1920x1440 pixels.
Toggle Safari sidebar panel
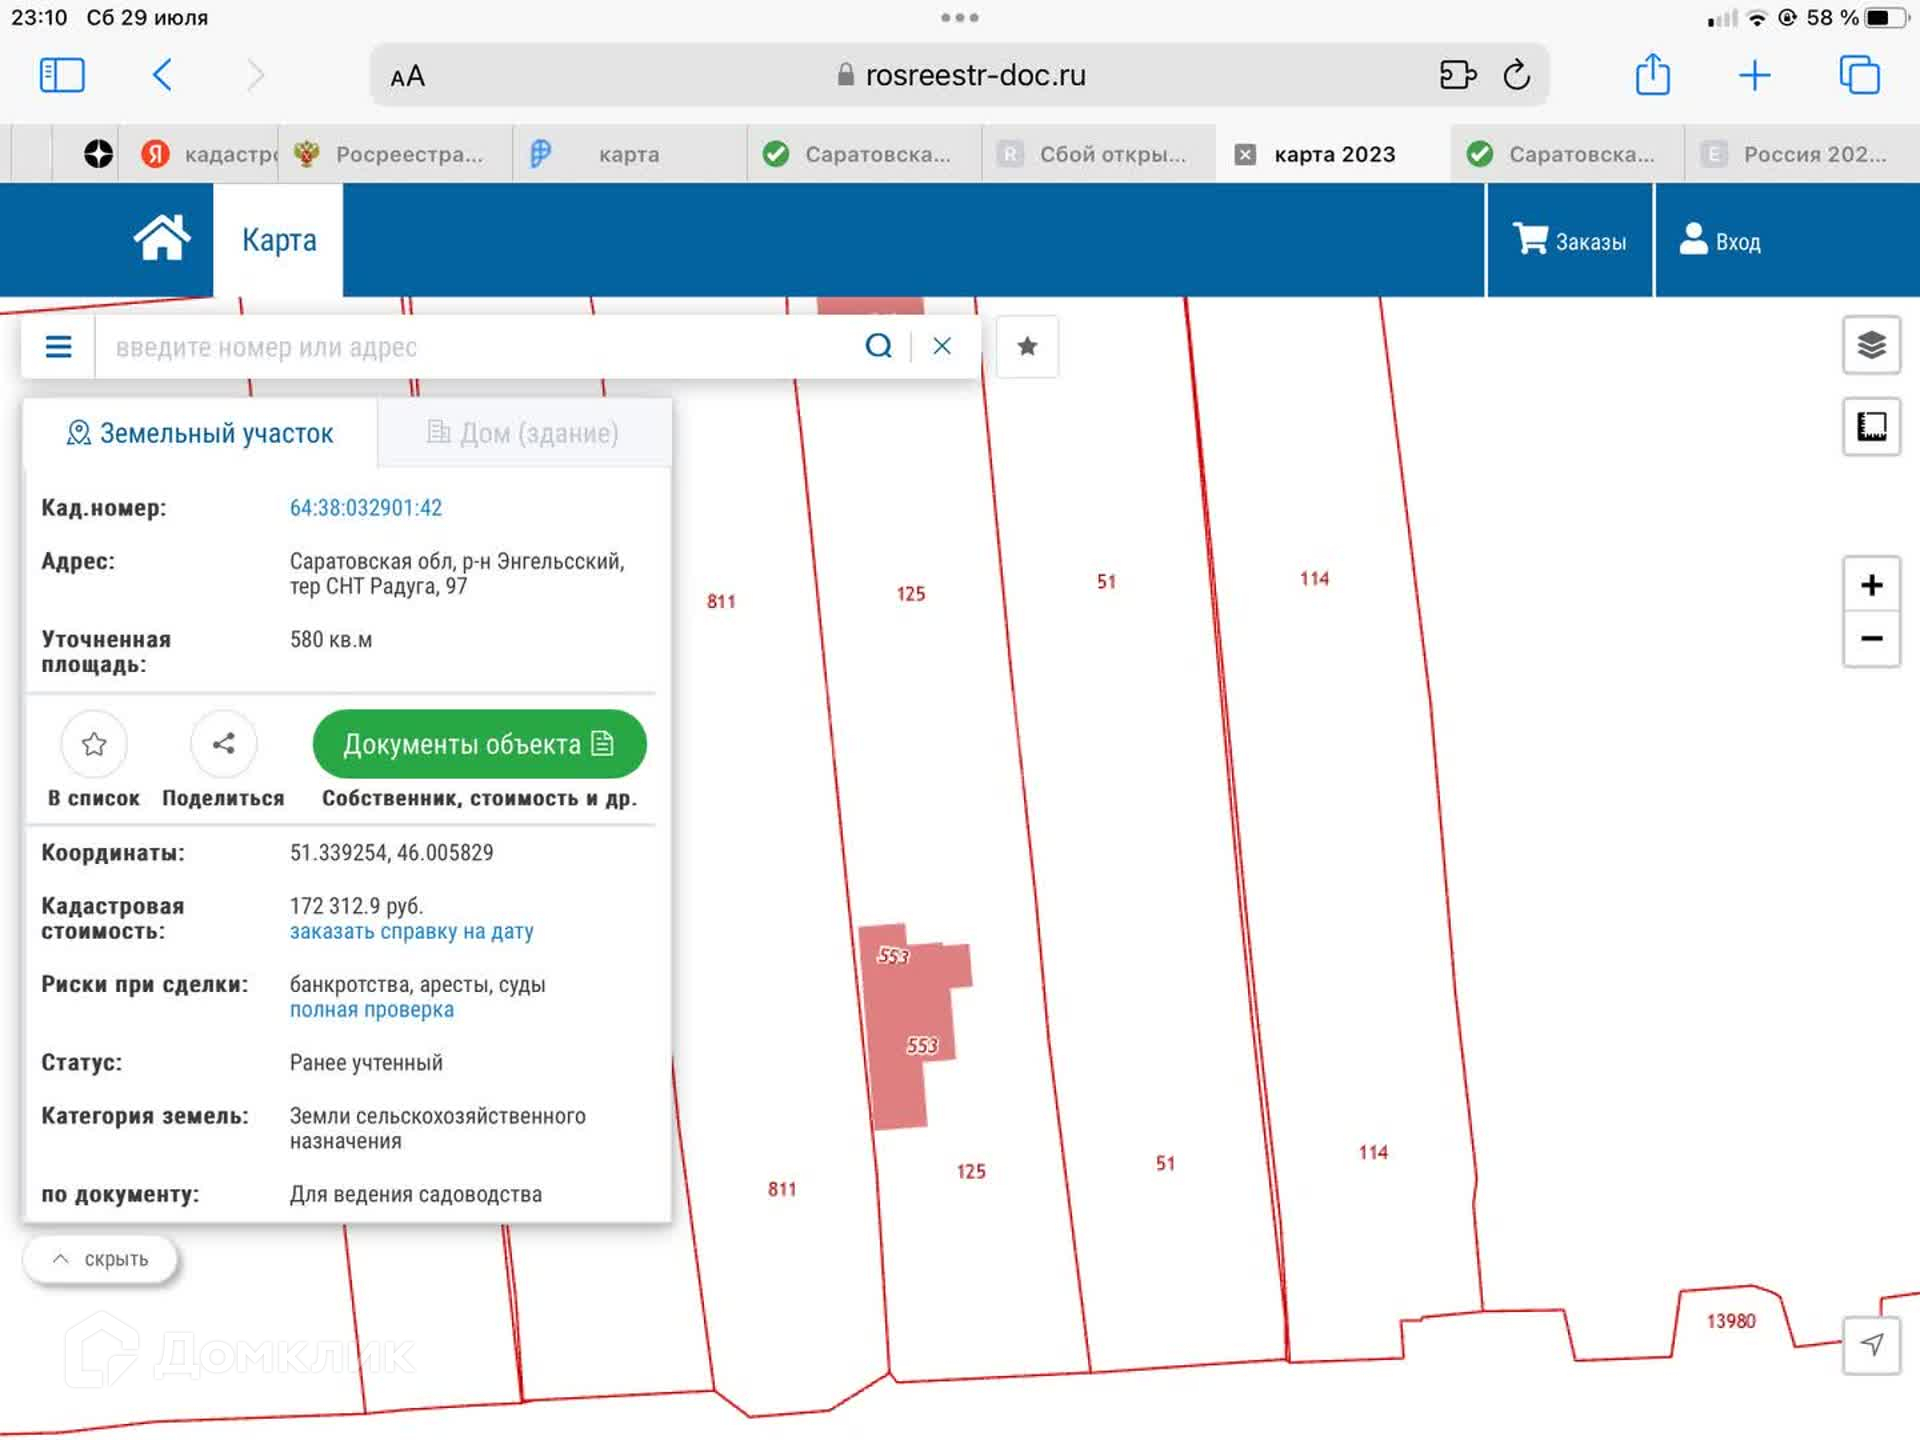[62, 75]
